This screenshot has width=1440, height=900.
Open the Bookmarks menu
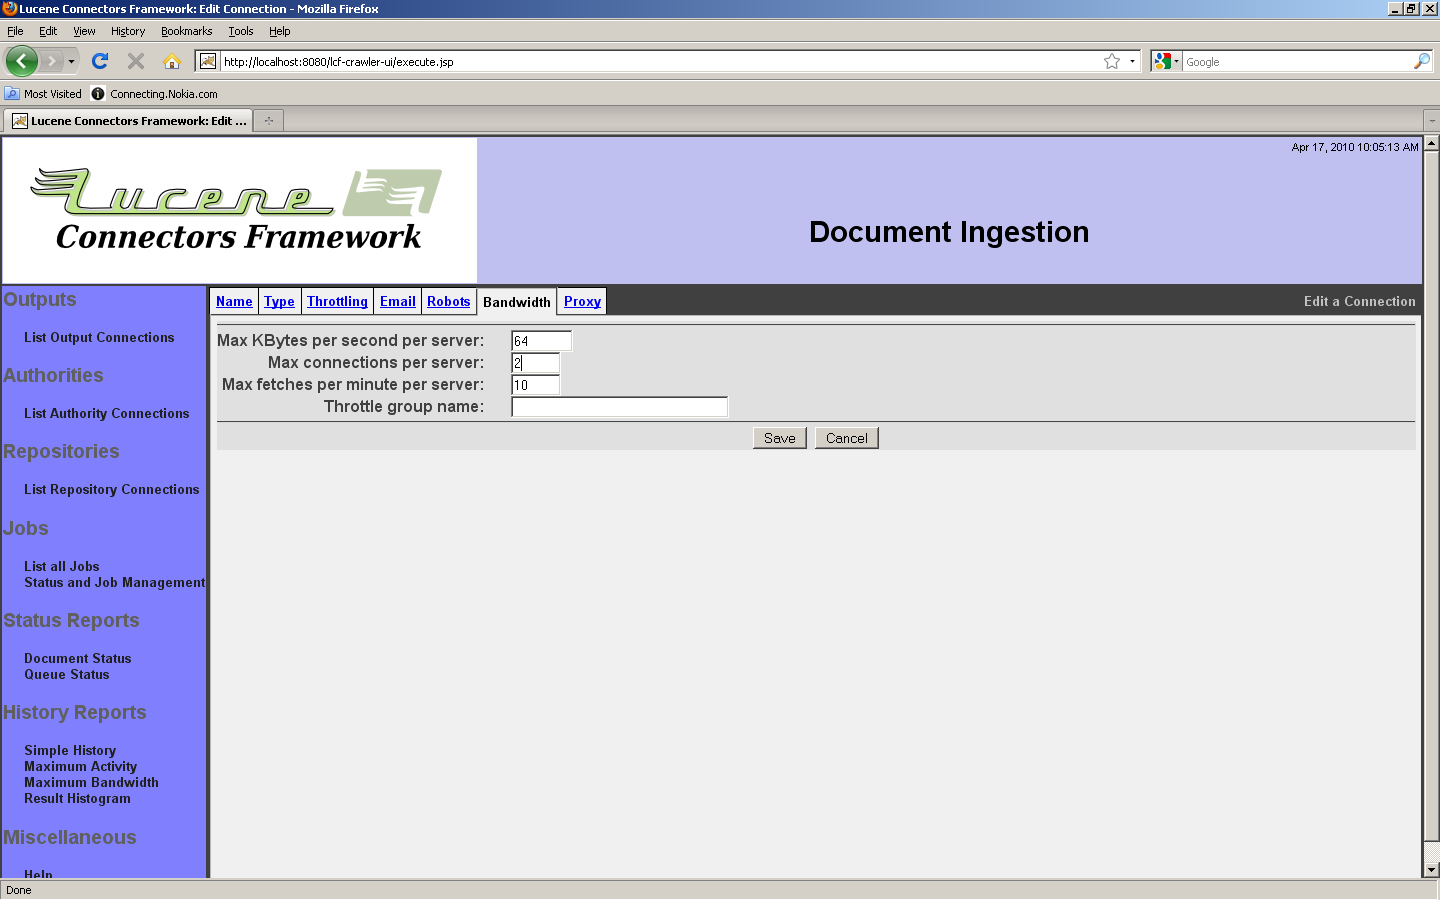[186, 31]
